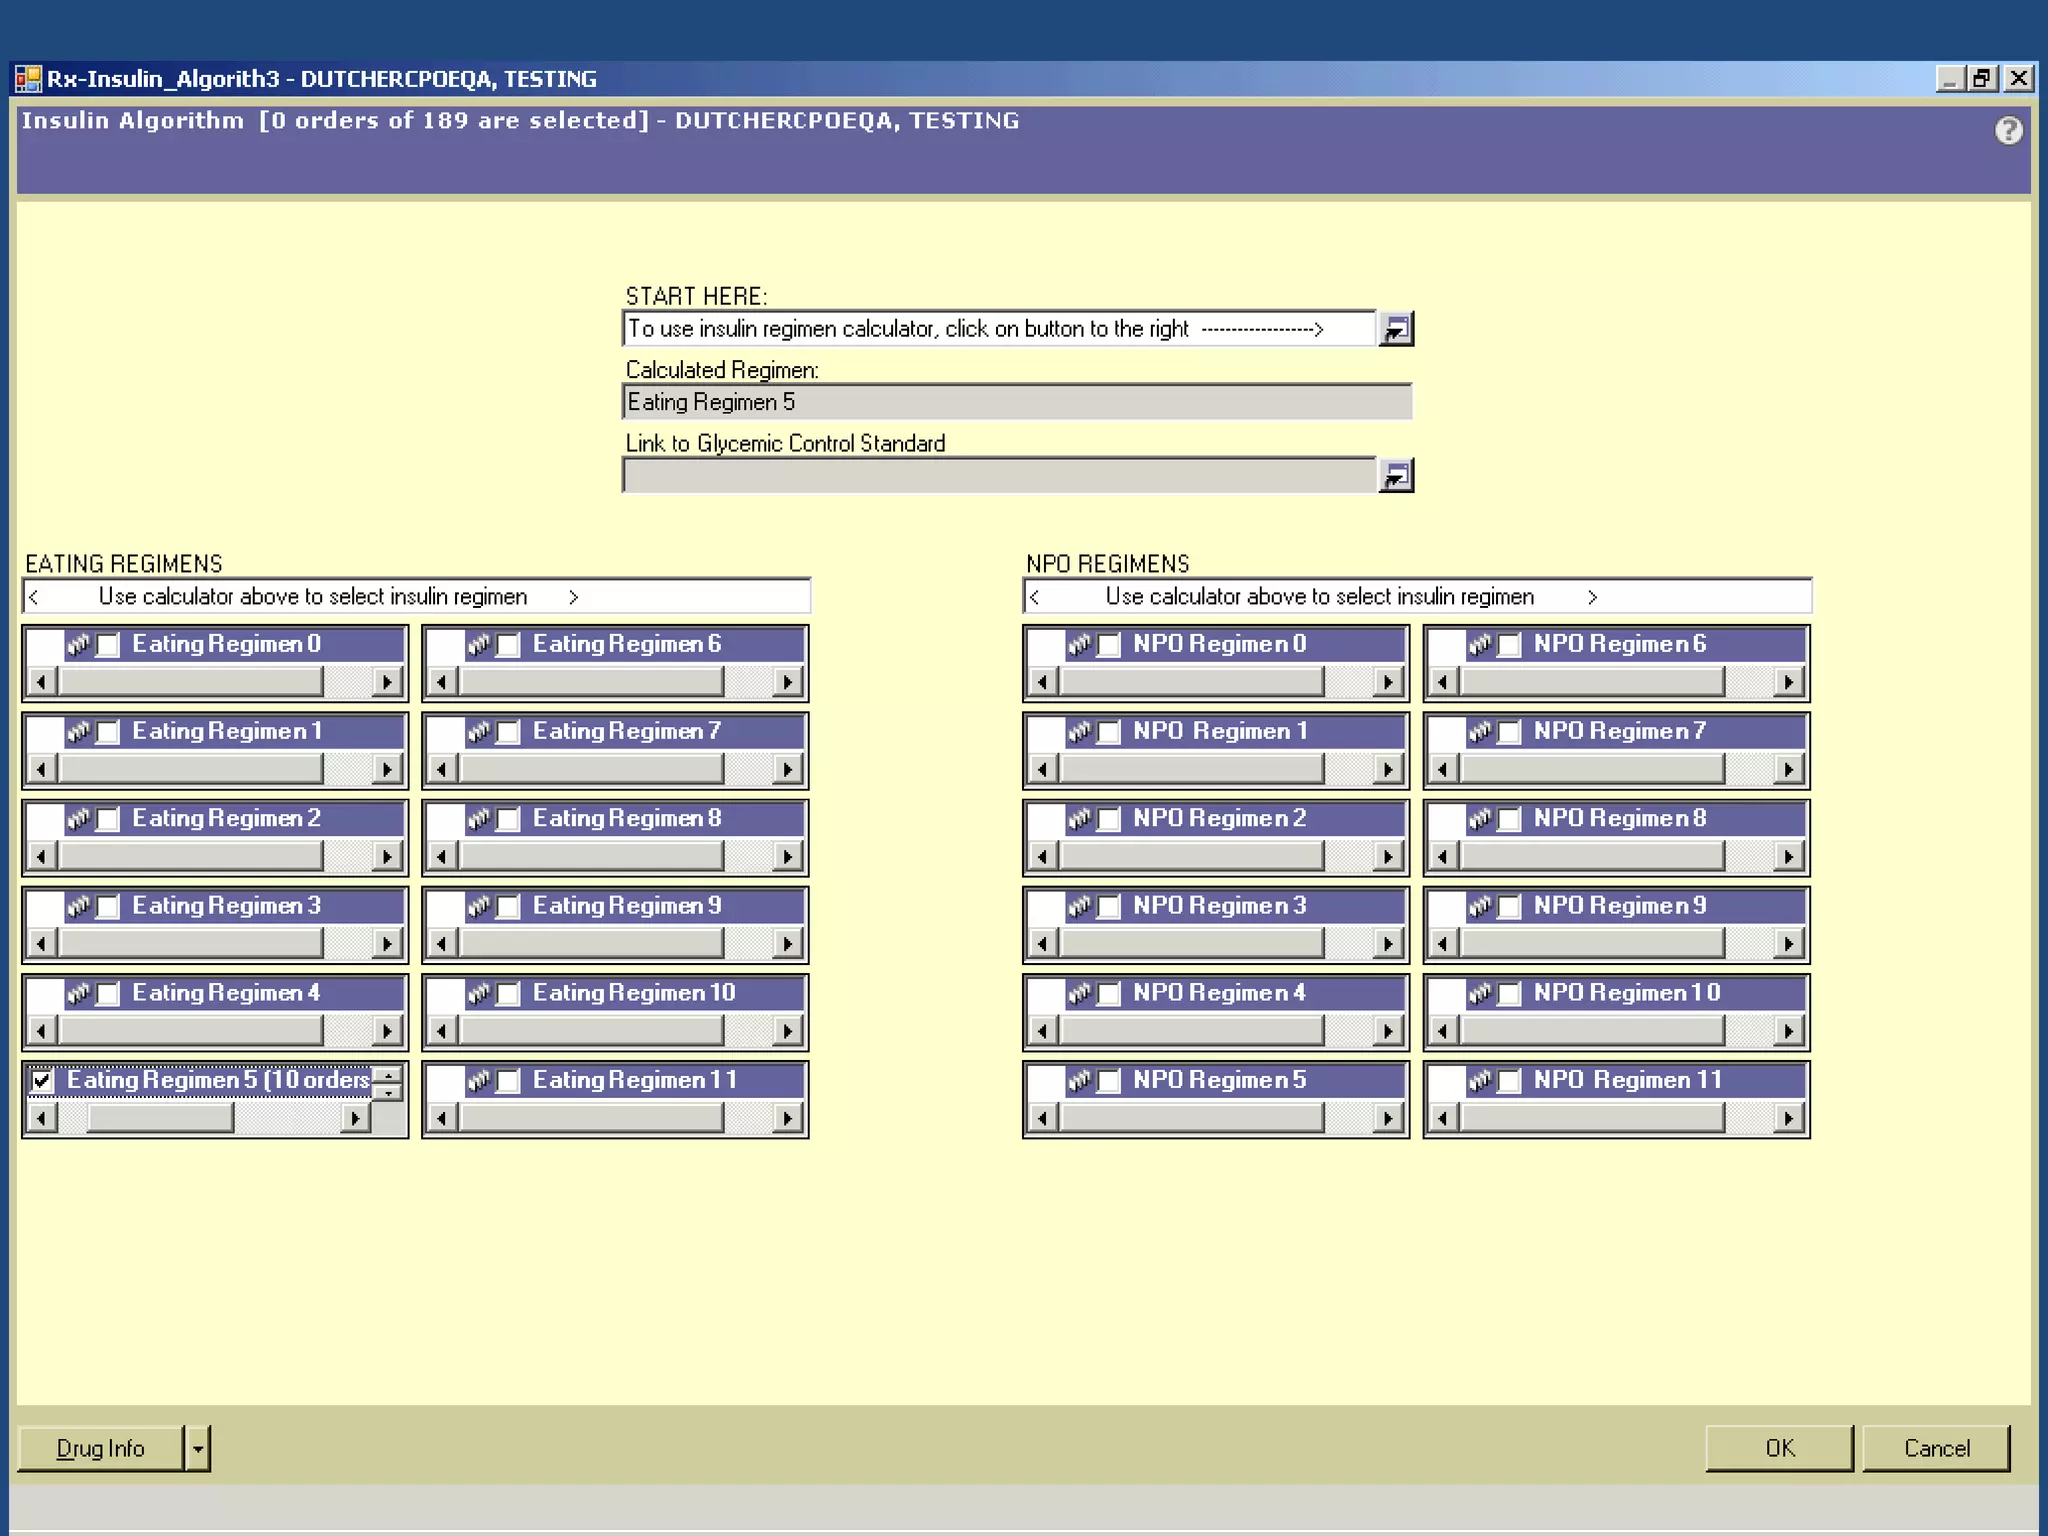This screenshot has width=2048, height=1536.
Task: Click the NPO Regimens calculator hint box
Action: (1417, 597)
